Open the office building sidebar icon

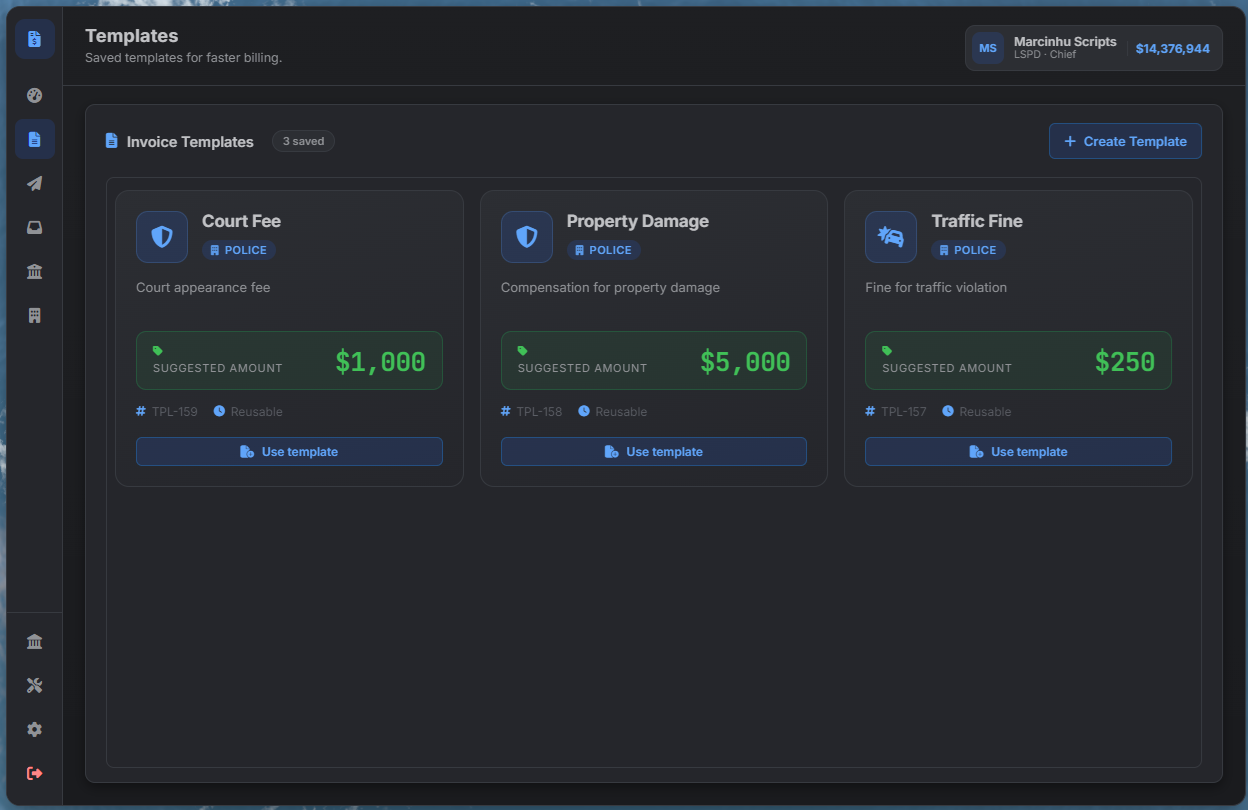35,315
